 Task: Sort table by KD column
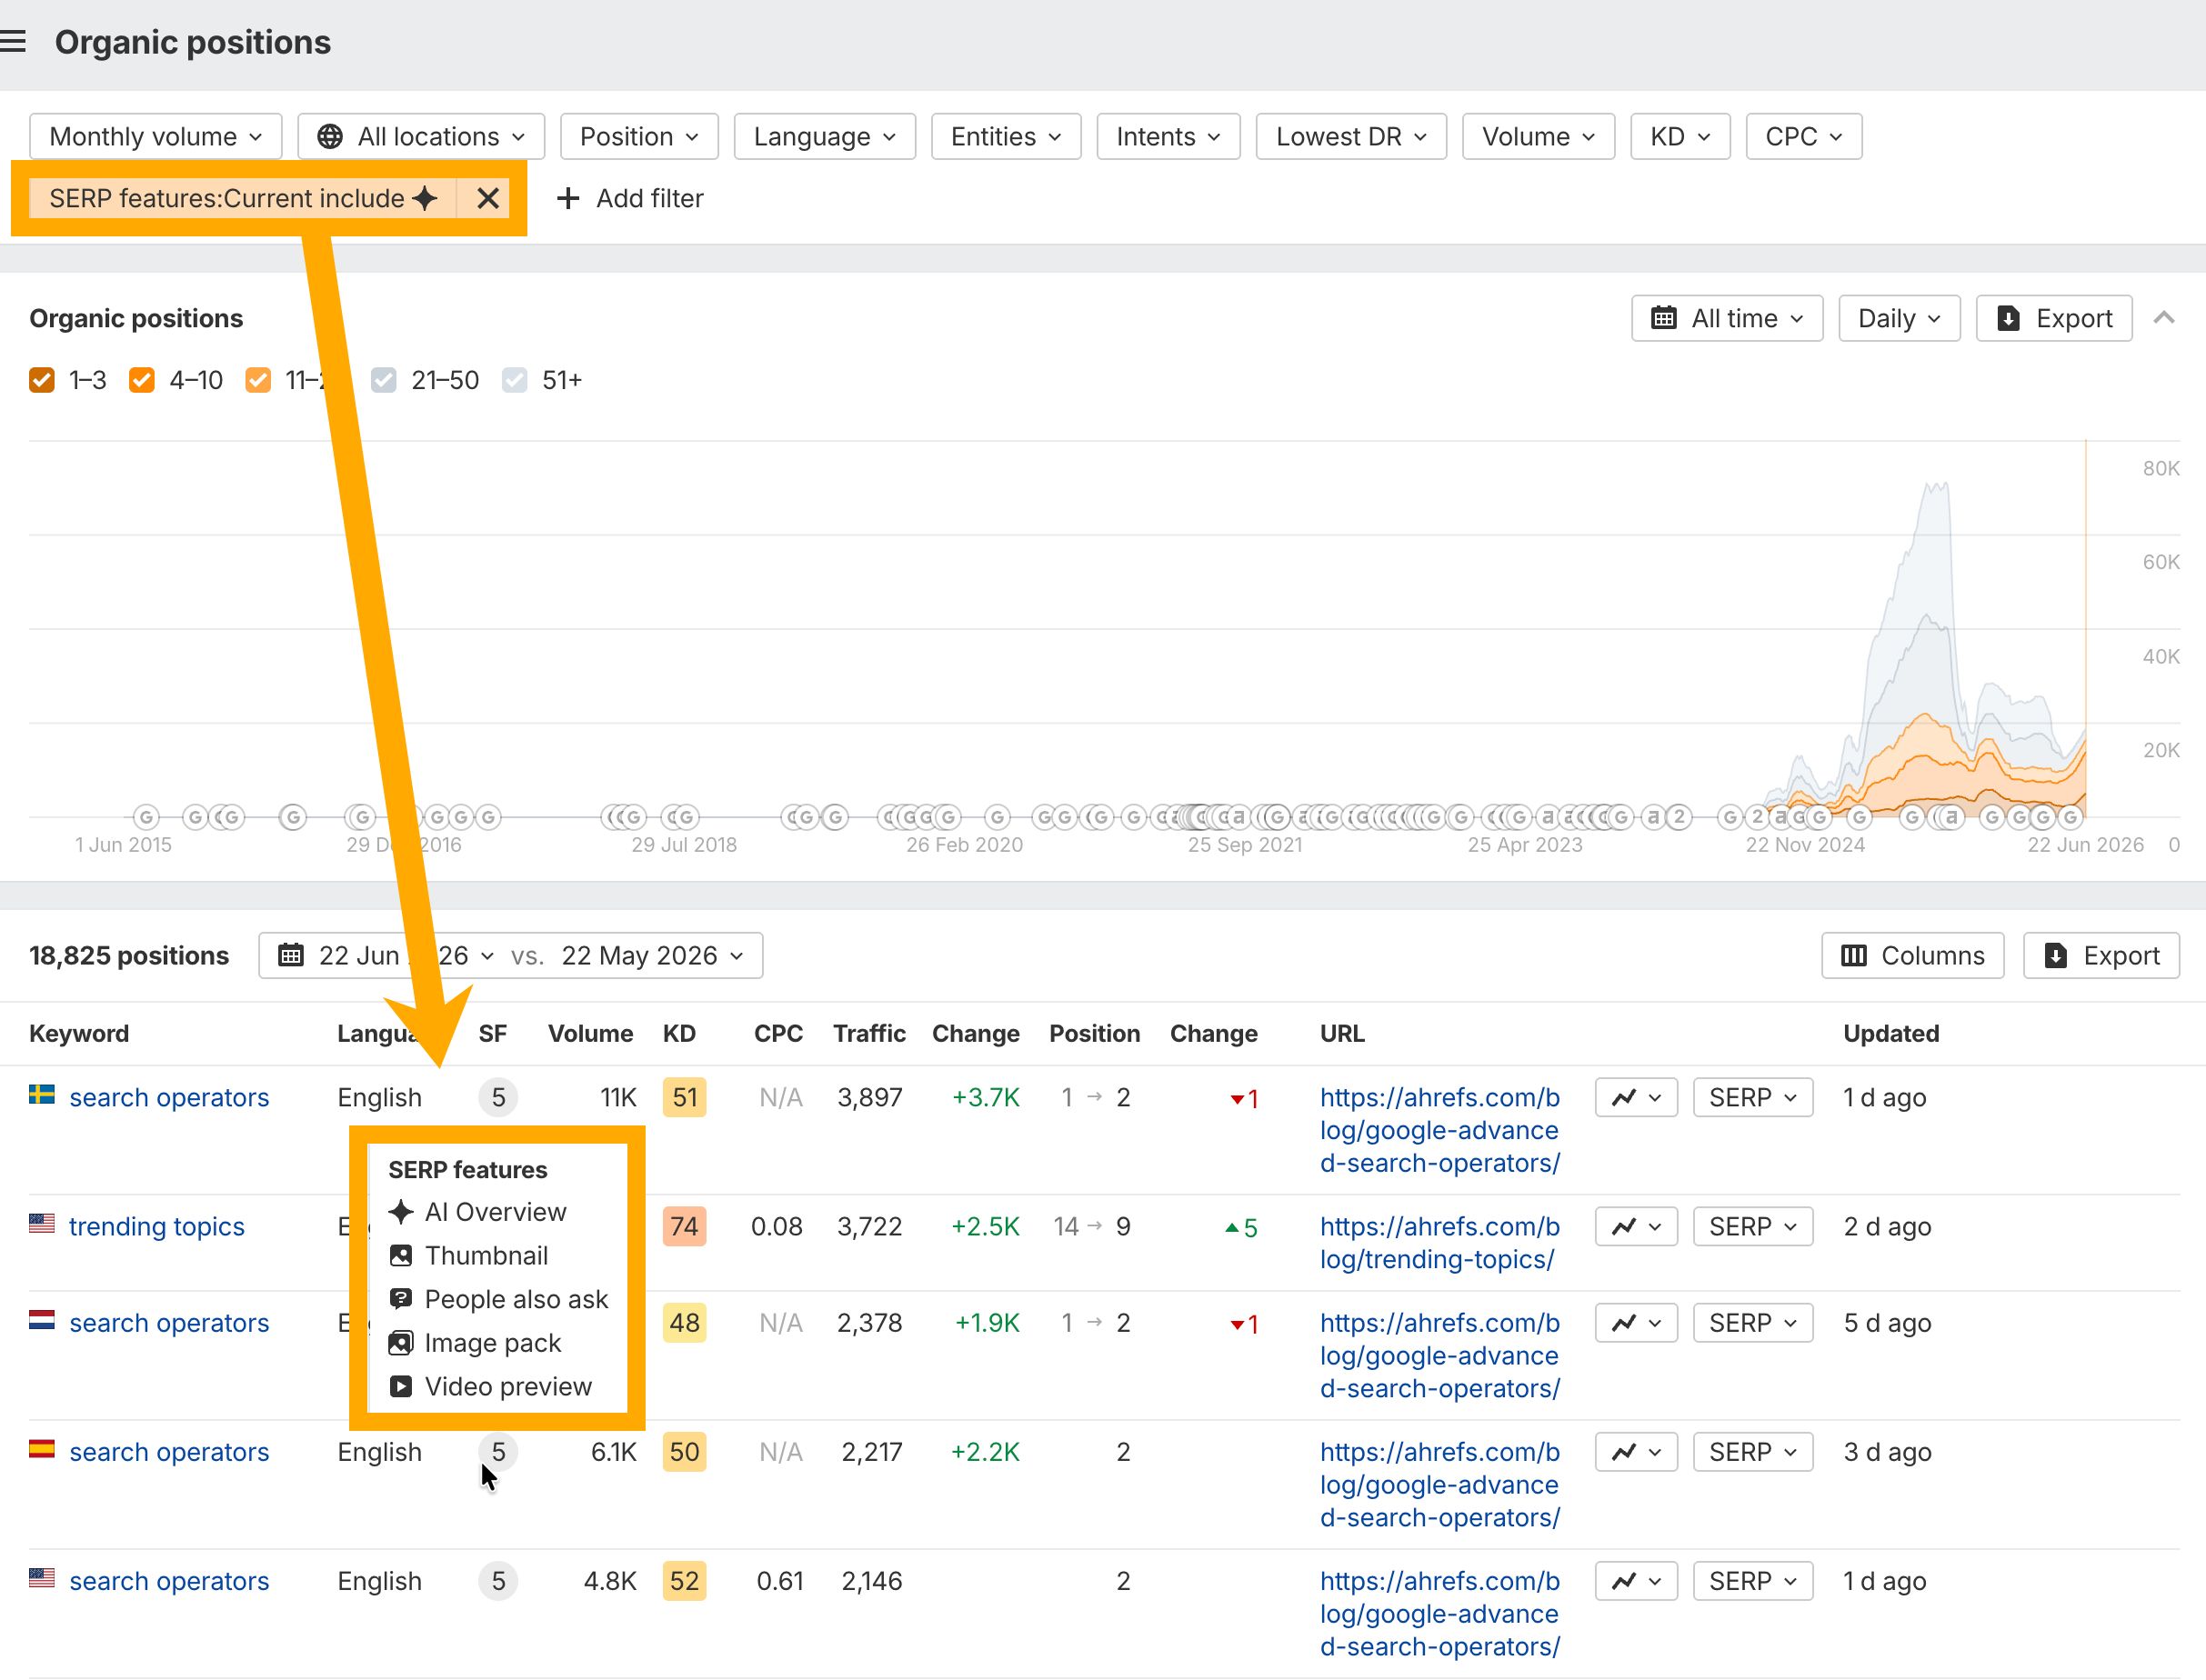(x=679, y=1033)
